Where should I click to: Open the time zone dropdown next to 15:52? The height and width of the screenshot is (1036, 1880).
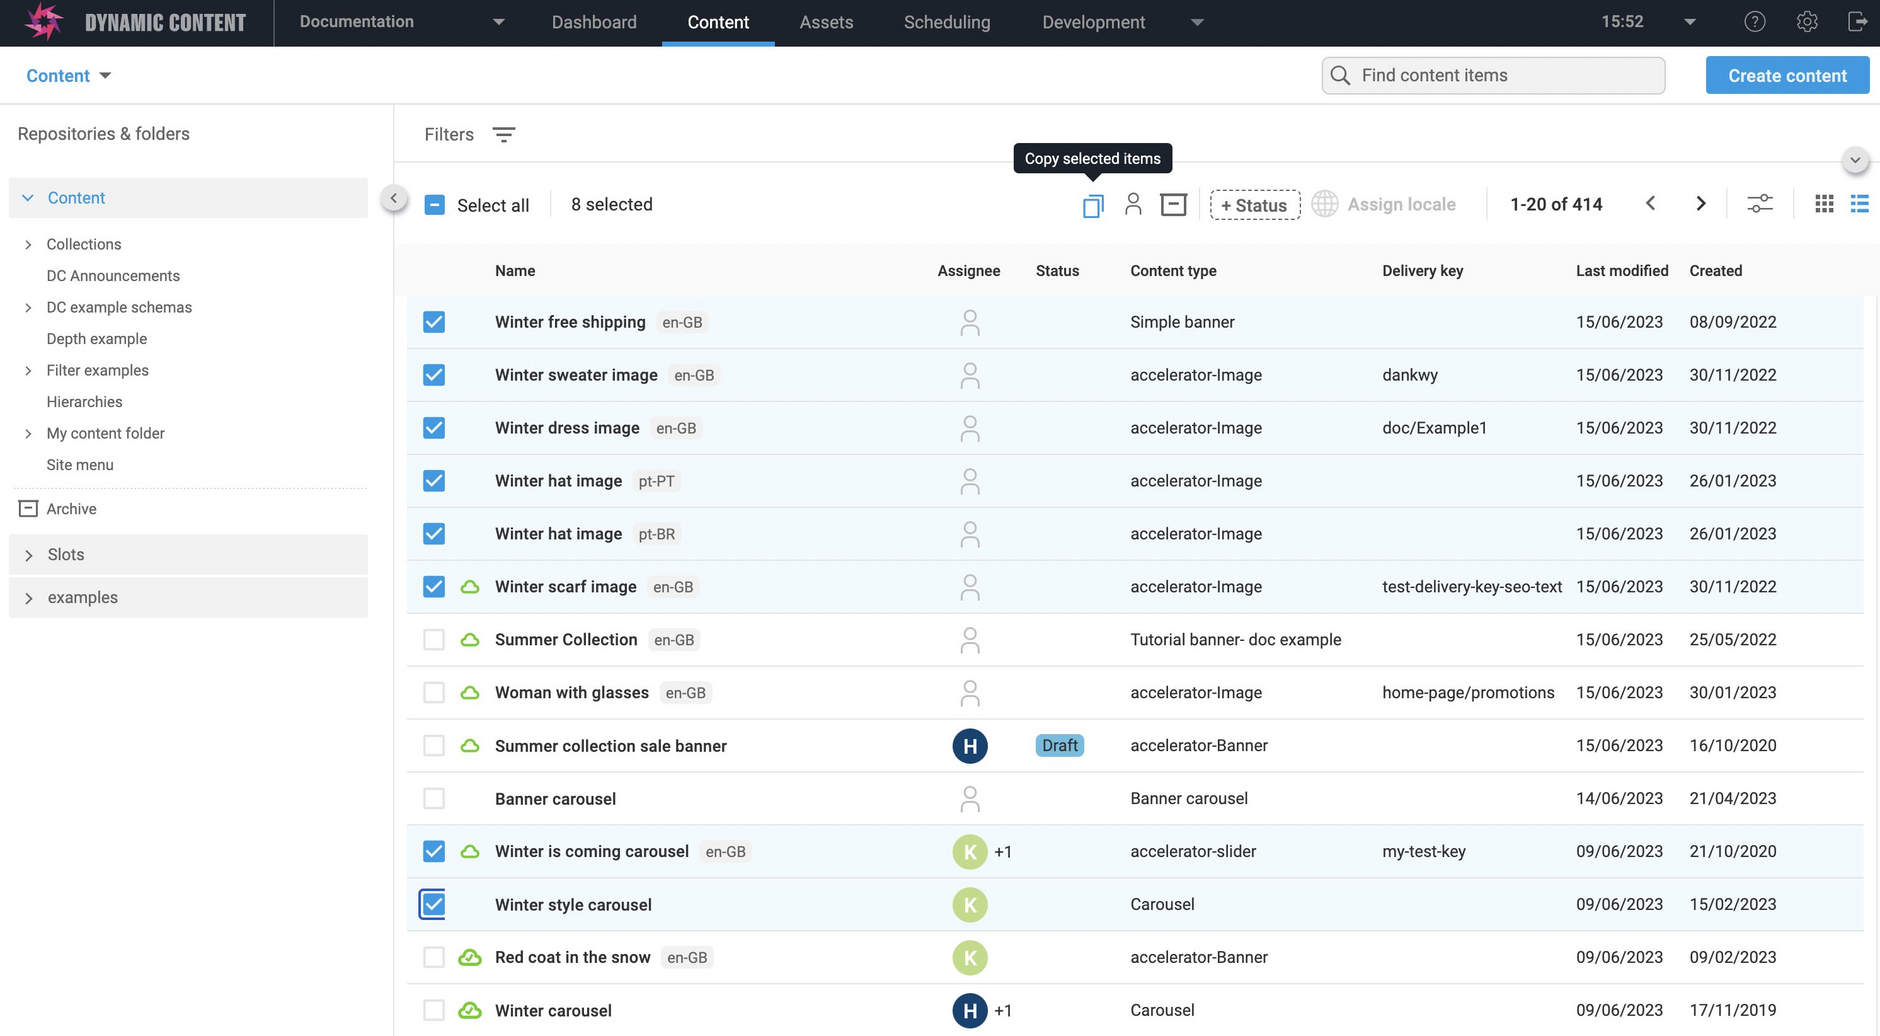(x=1690, y=22)
